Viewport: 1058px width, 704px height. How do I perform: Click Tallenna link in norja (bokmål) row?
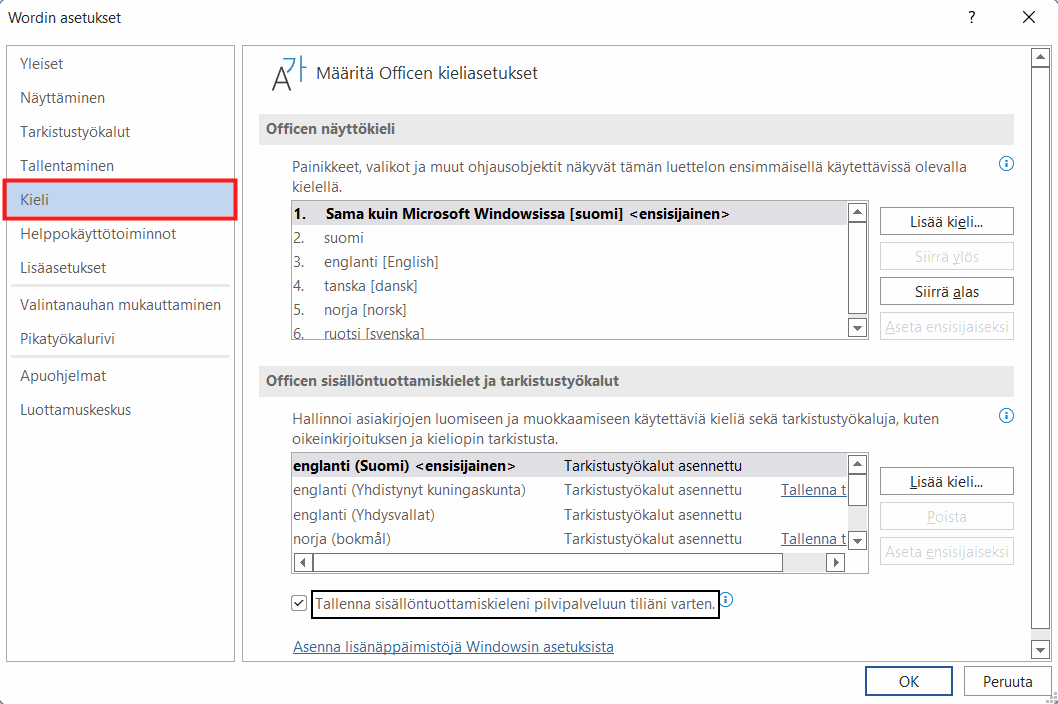[x=813, y=539]
